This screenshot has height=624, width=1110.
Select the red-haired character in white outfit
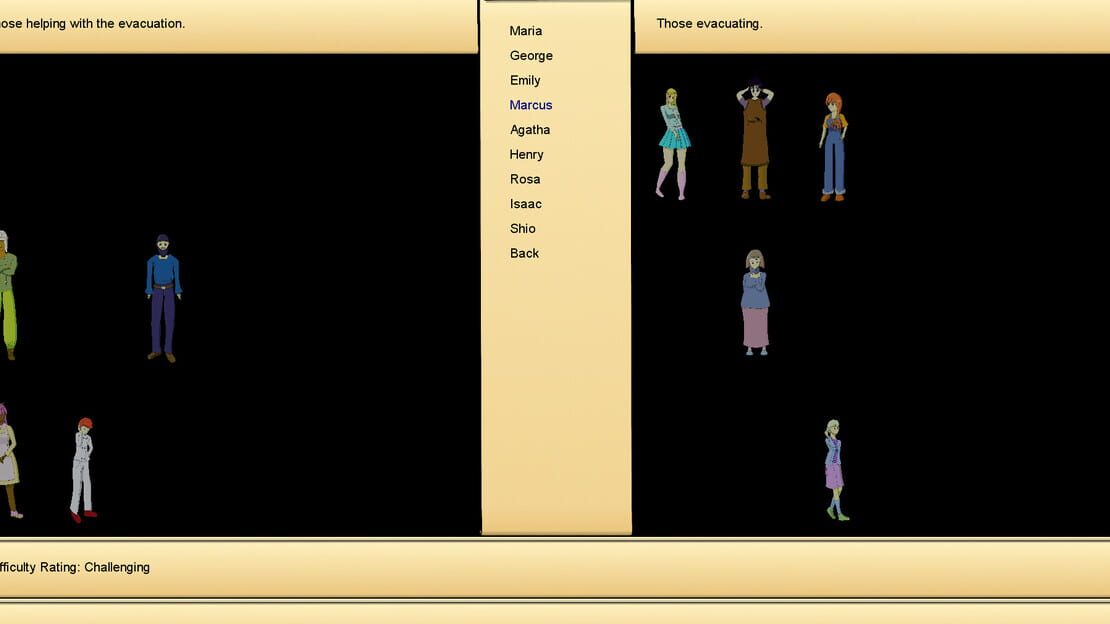(84, 470)
